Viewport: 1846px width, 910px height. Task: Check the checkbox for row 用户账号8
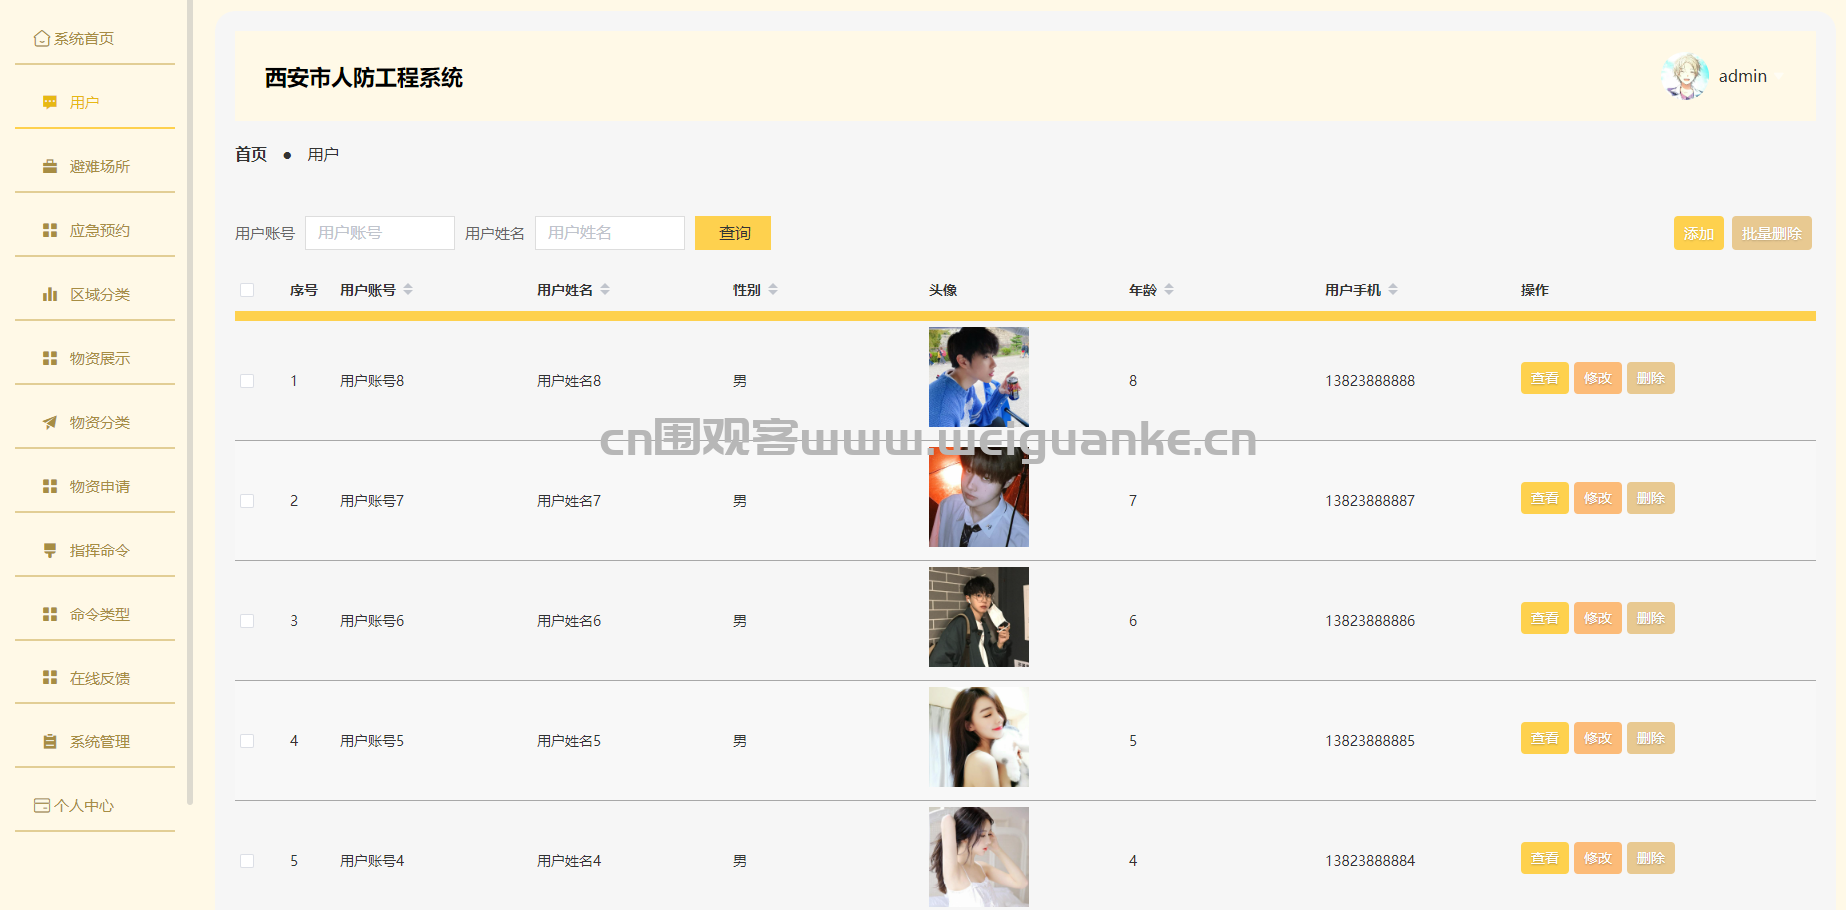pyautogui.click(x=247, y=381)
